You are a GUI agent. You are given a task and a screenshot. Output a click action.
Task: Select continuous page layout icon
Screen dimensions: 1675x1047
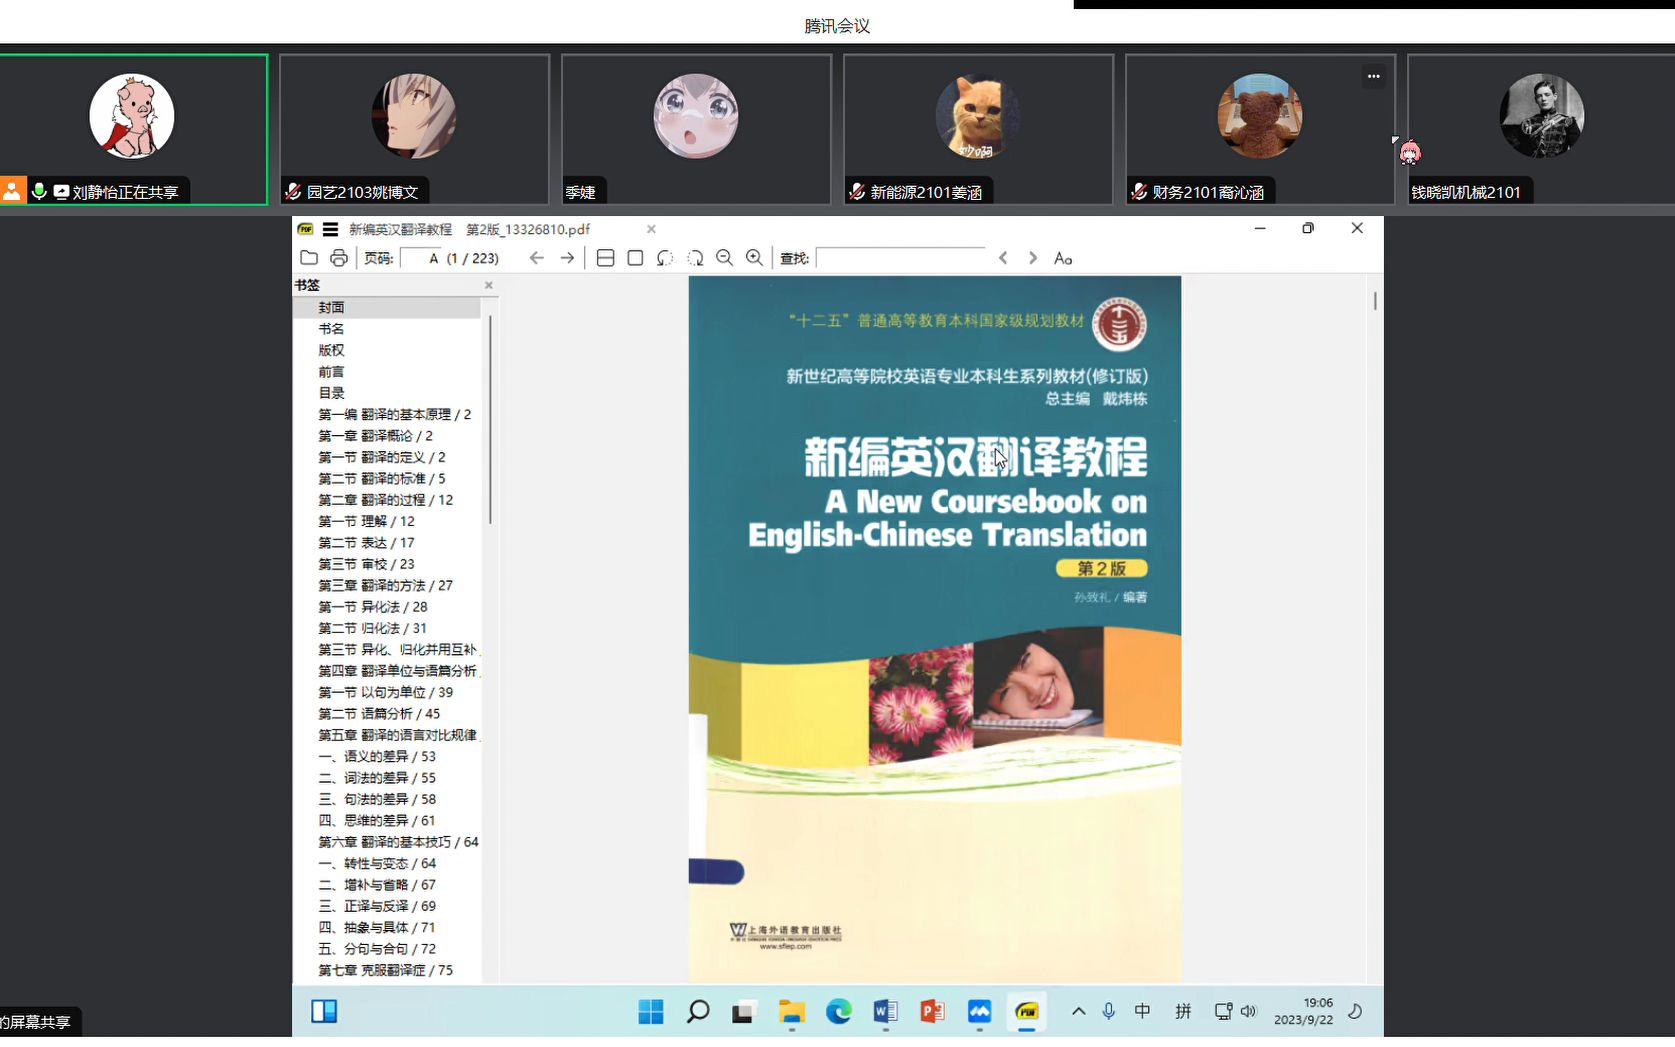click(x=605, y=258)
